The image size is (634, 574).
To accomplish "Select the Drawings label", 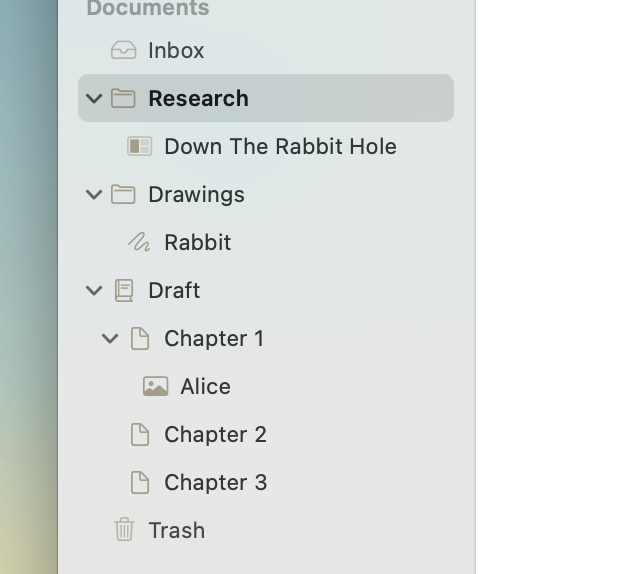I will [x=196, y=195].
